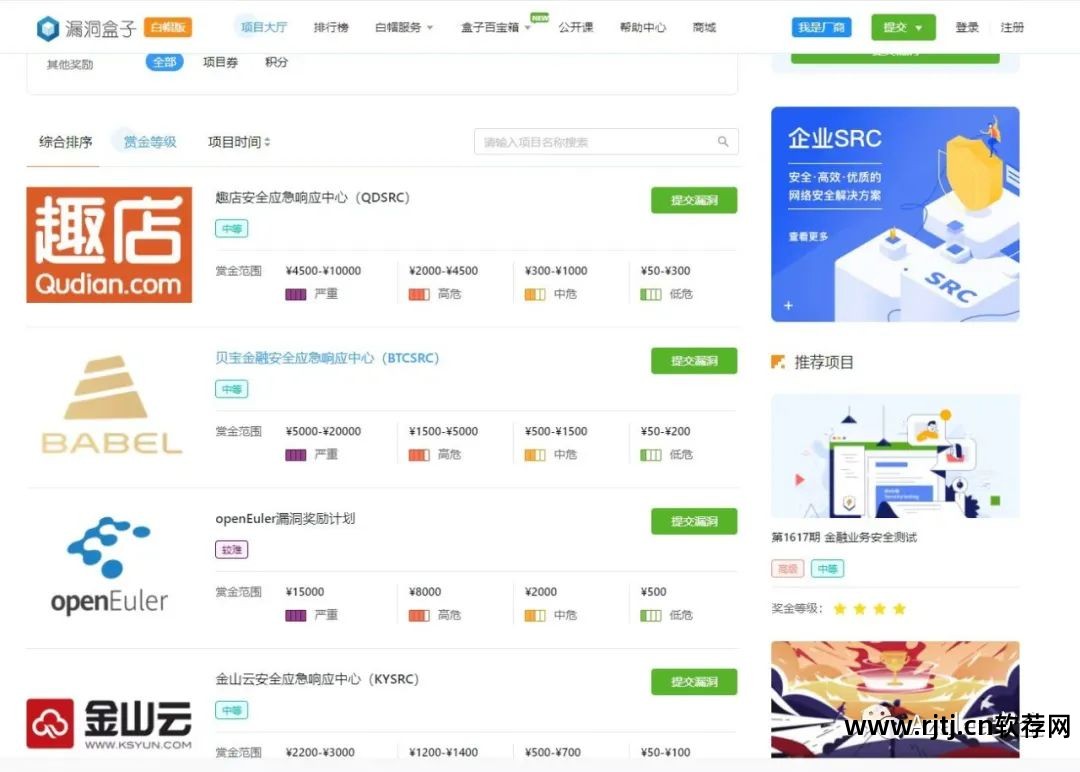Click the purple 严重 swatch in openEuler row
1080x772 pixels.
pos(295,616)
